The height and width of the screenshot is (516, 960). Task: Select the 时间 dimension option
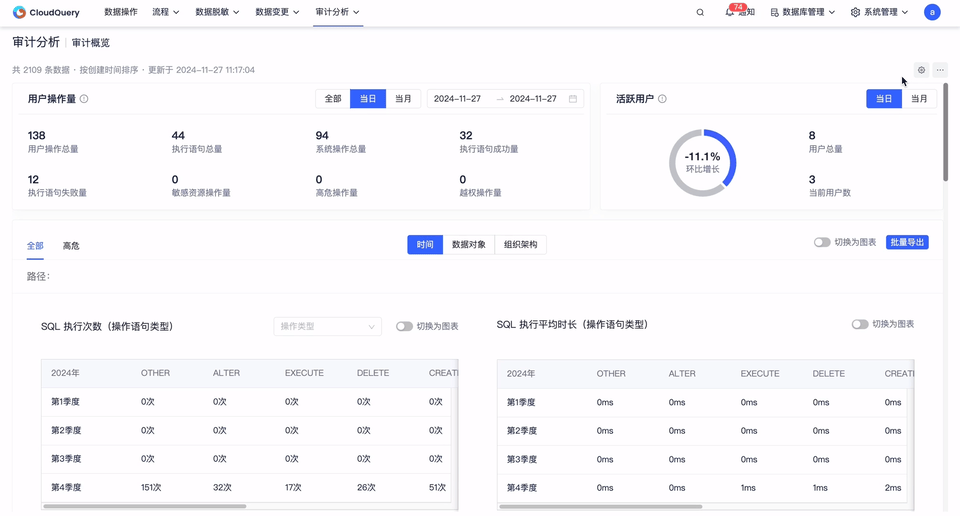coord(425,245)
